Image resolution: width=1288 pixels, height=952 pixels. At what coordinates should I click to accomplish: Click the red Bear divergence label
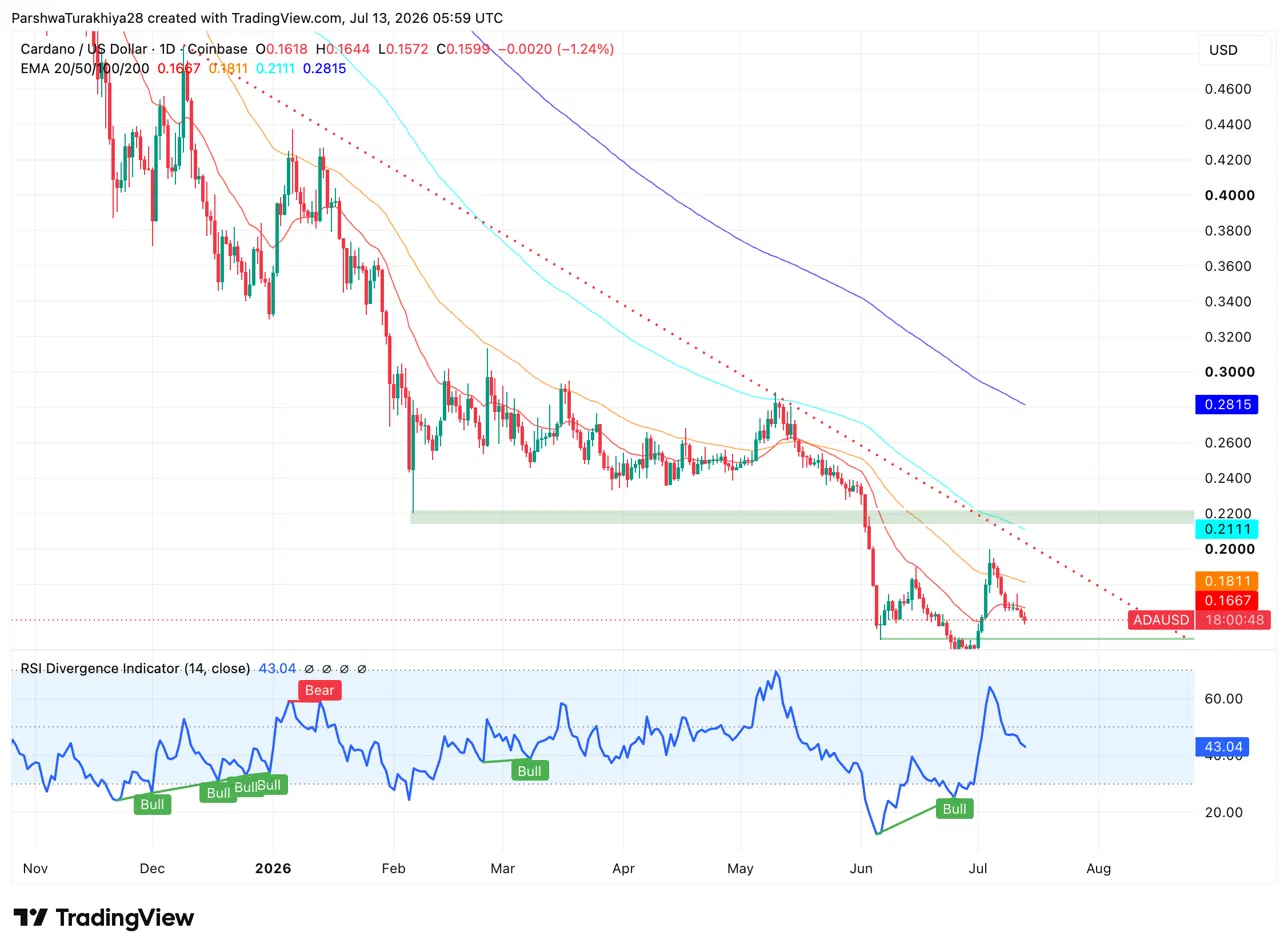[x=320, y=690]
